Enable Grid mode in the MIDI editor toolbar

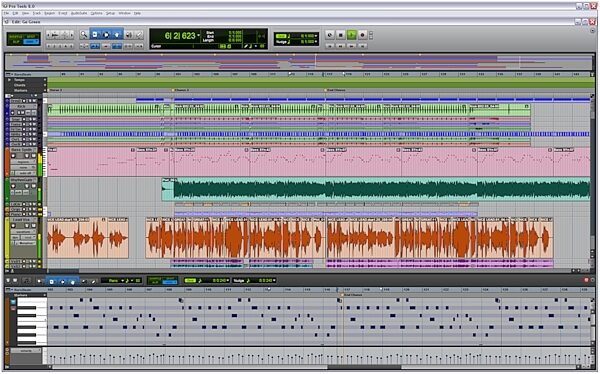pyautogui.click(x=170, y=282)
